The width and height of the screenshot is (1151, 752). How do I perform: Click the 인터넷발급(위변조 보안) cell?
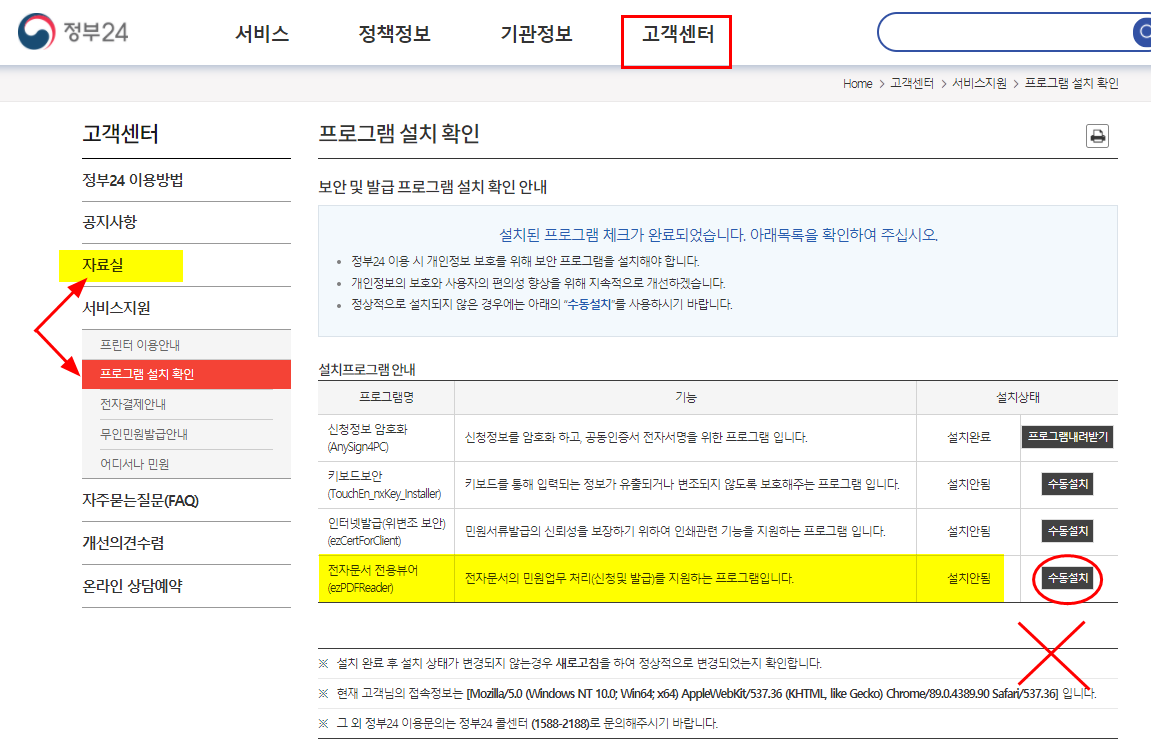point(386,532)
